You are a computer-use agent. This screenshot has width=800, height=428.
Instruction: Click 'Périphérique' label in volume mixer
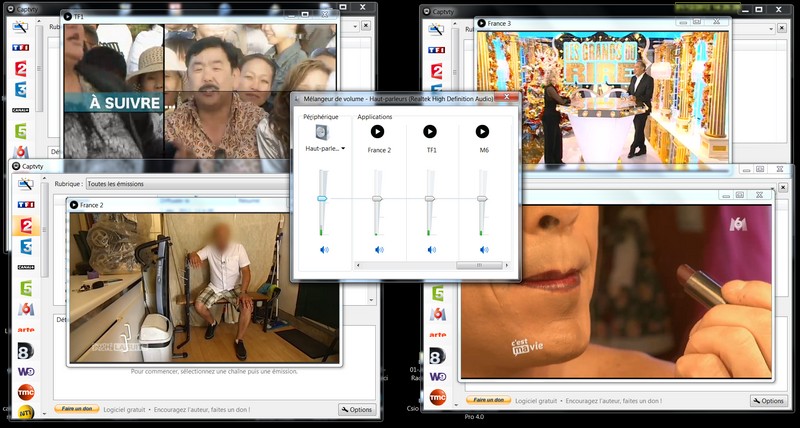pyautogui.click(x=321, y=117)
